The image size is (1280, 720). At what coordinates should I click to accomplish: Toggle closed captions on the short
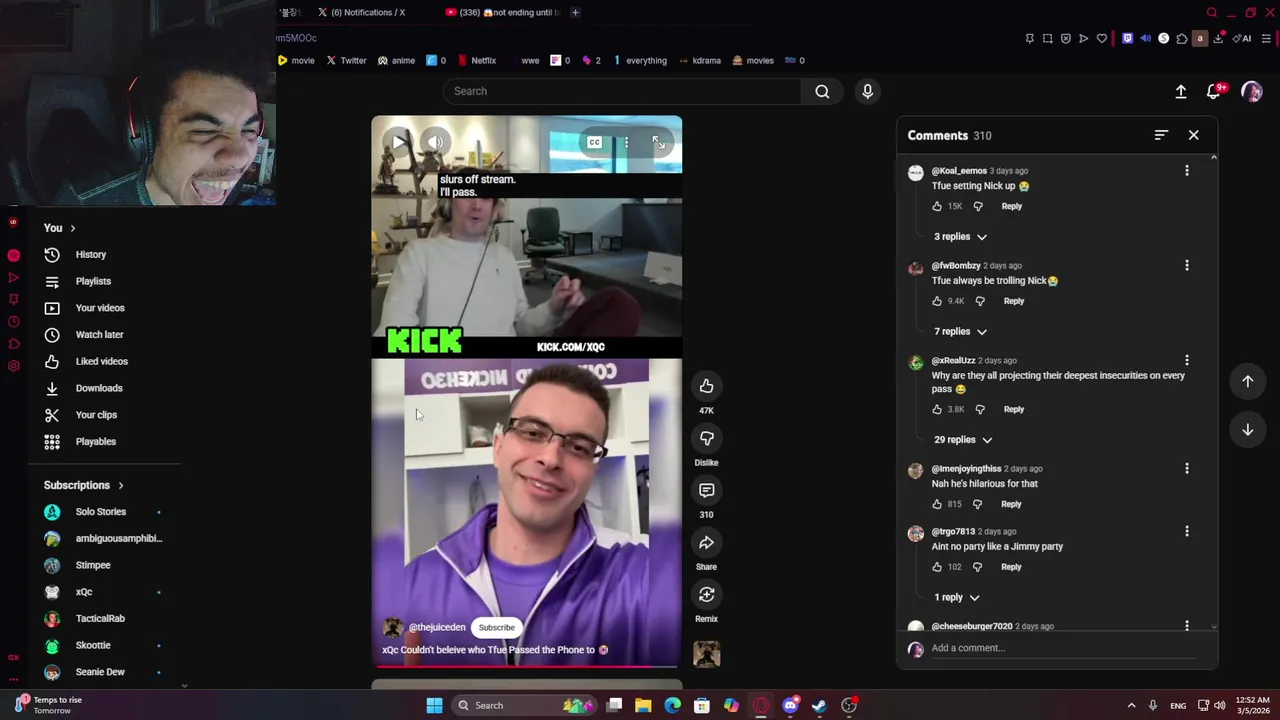[594, 143]
